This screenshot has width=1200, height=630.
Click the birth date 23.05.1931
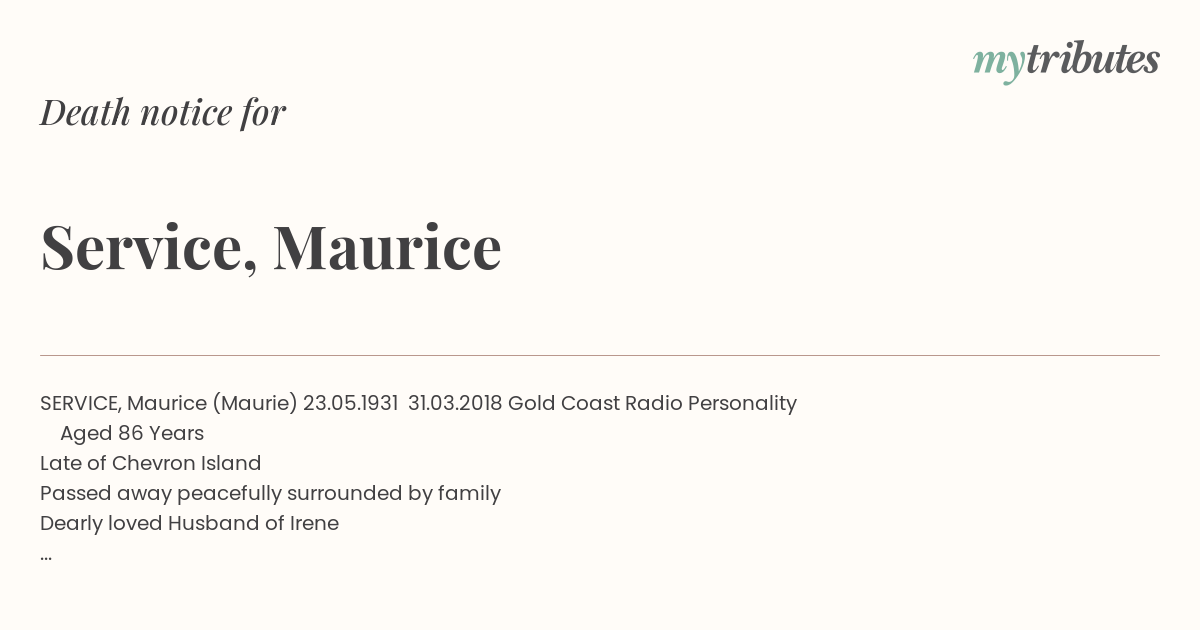[x=351, y=403]
